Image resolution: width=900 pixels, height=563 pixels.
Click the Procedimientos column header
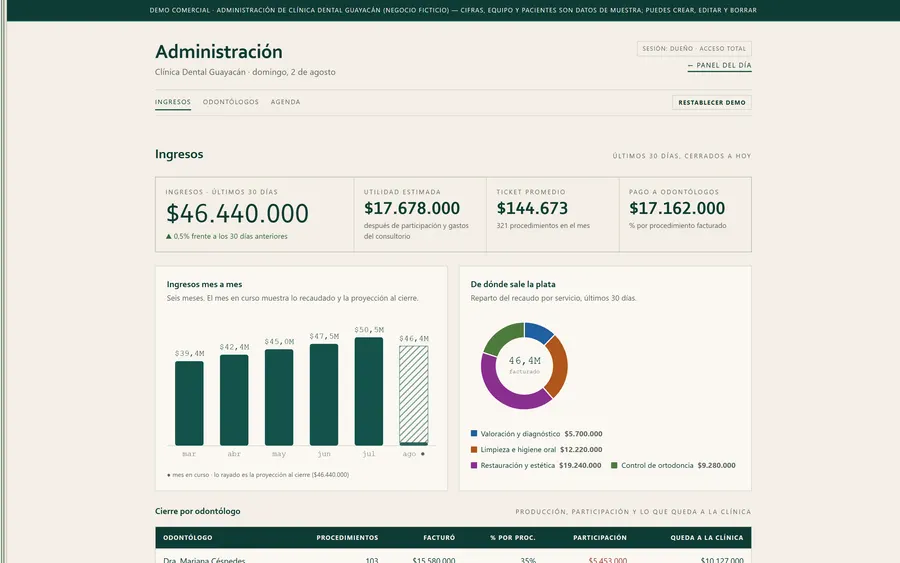tap(347, 538)
